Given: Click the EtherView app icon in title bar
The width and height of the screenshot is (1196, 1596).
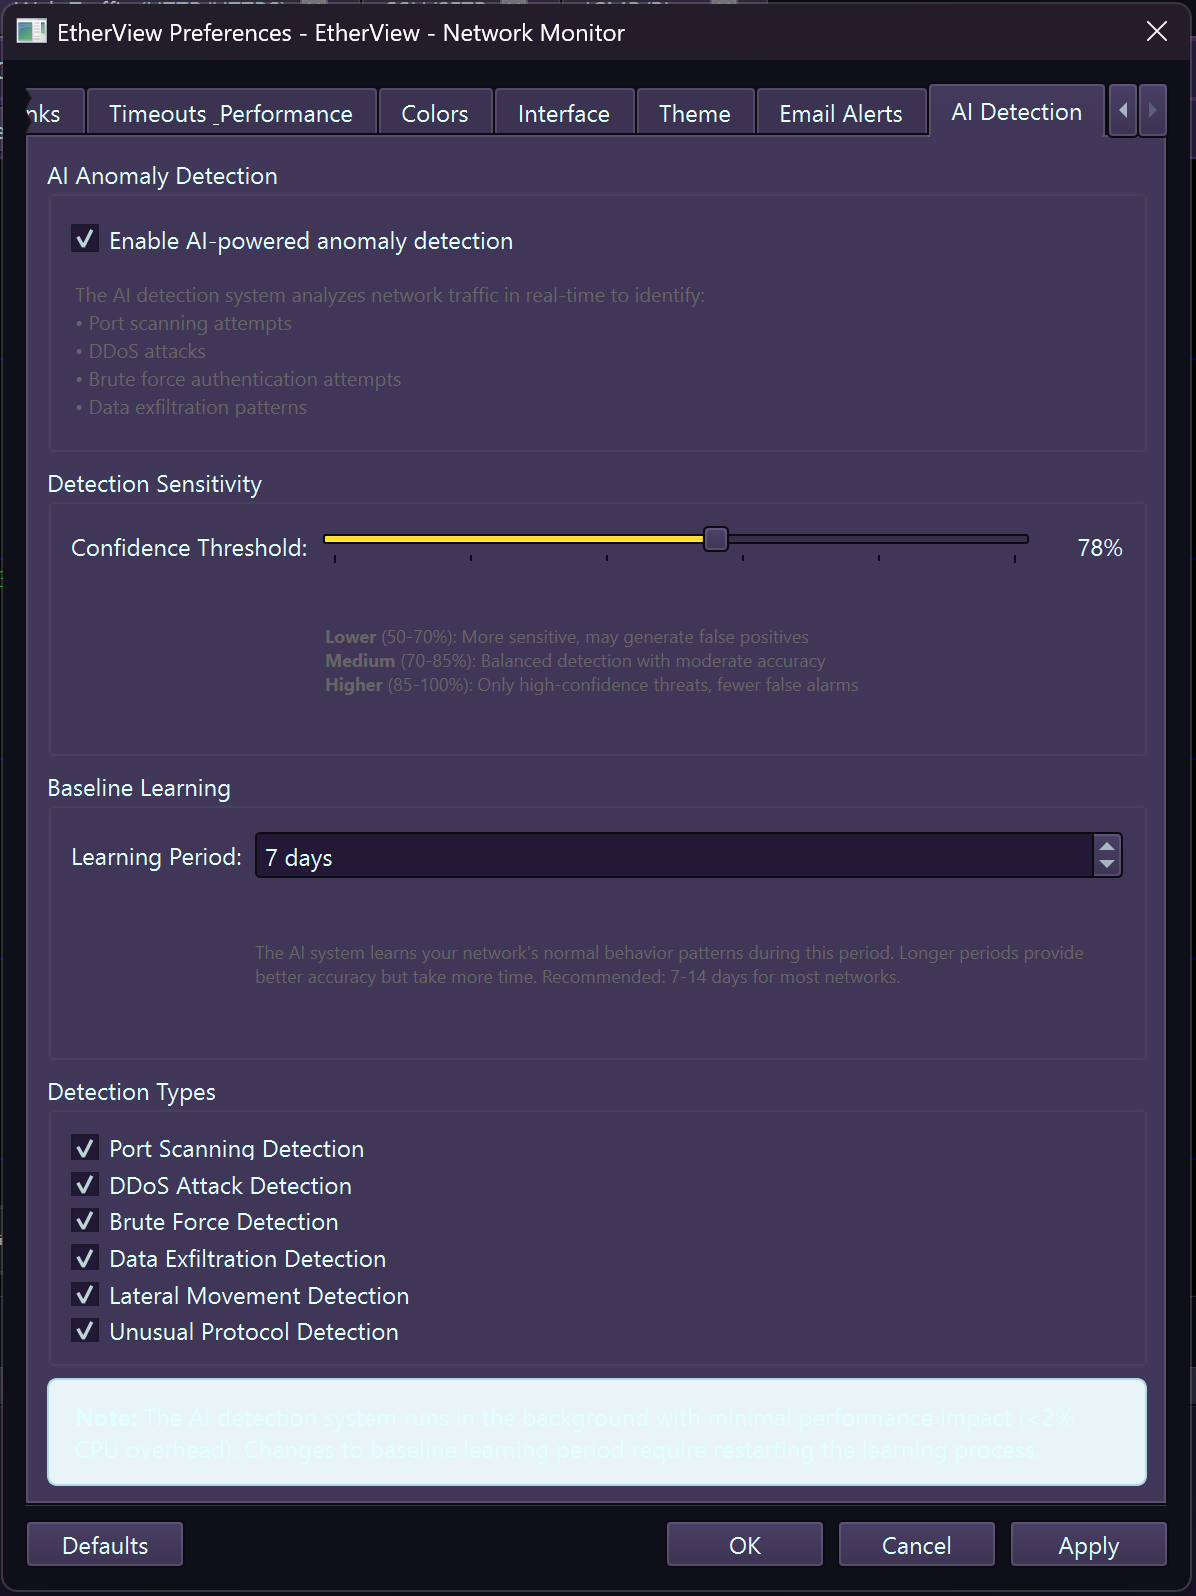Looking at the screenshot, I should pos(32,32).
